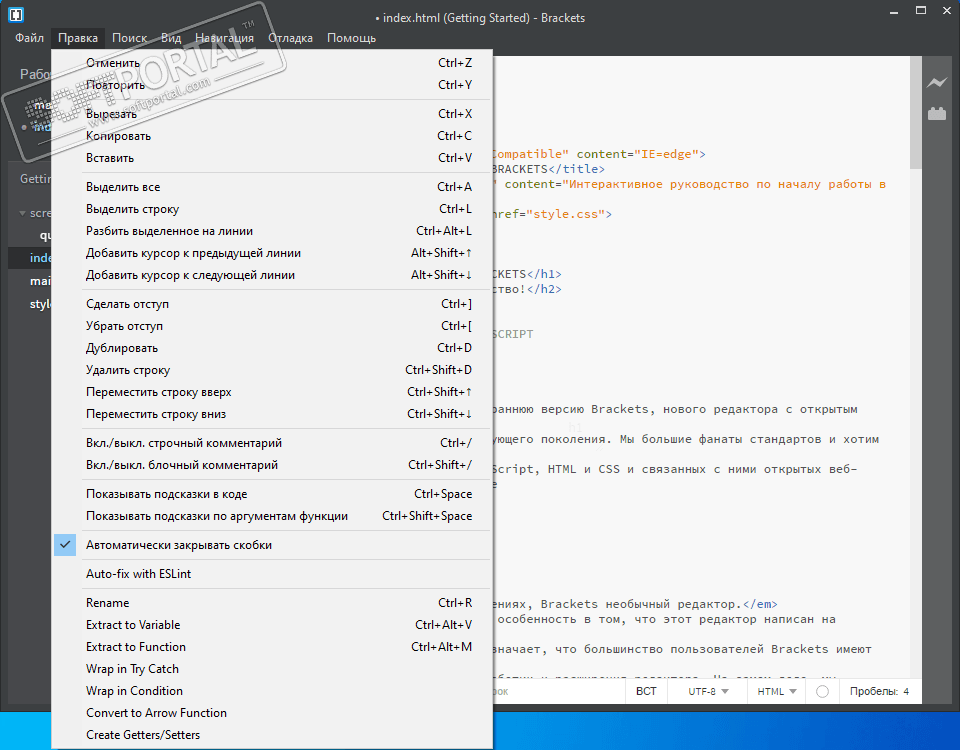Click the linting status circle indicator
This screenshot has width=960, height=750.
click(822, 691)
